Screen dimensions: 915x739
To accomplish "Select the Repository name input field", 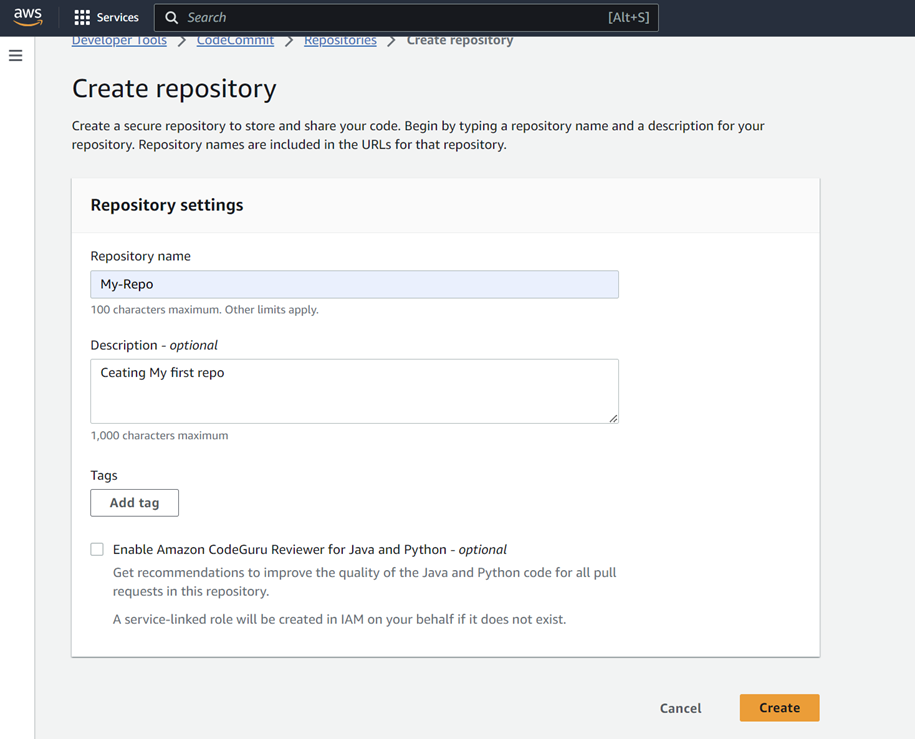I will [354, 284].
